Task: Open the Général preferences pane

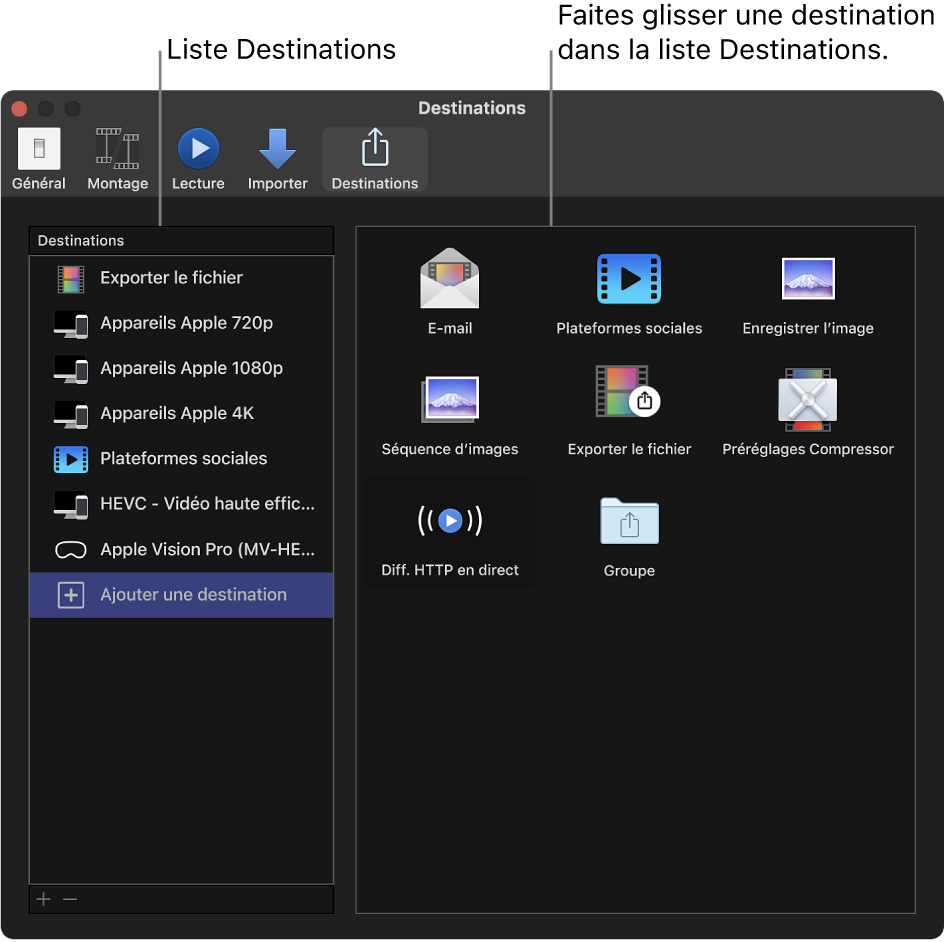Action: pos(38,158)
